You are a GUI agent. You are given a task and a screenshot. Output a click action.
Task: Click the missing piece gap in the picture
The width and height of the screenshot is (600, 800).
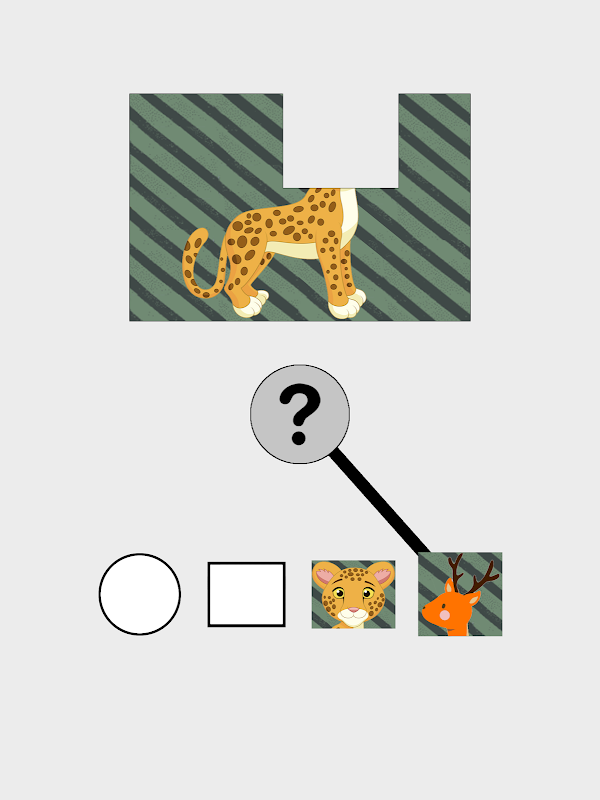pyautogui.click(x=340, y=141)
